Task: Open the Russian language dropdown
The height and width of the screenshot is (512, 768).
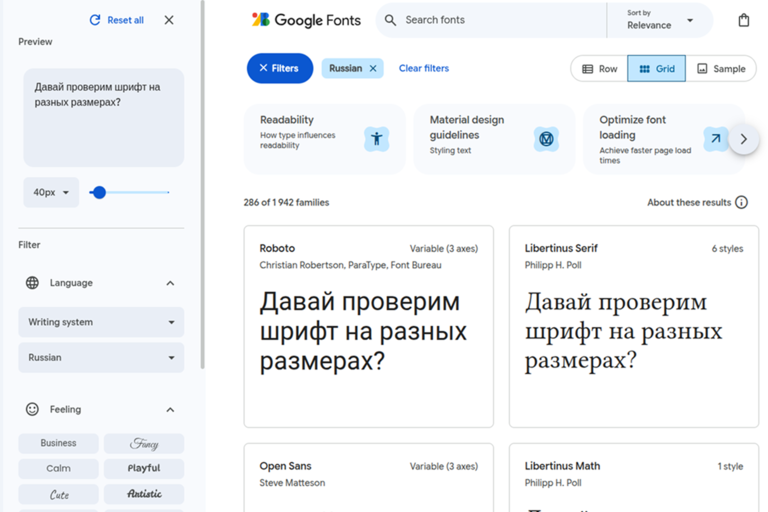Action: click(x=101, y=358)
